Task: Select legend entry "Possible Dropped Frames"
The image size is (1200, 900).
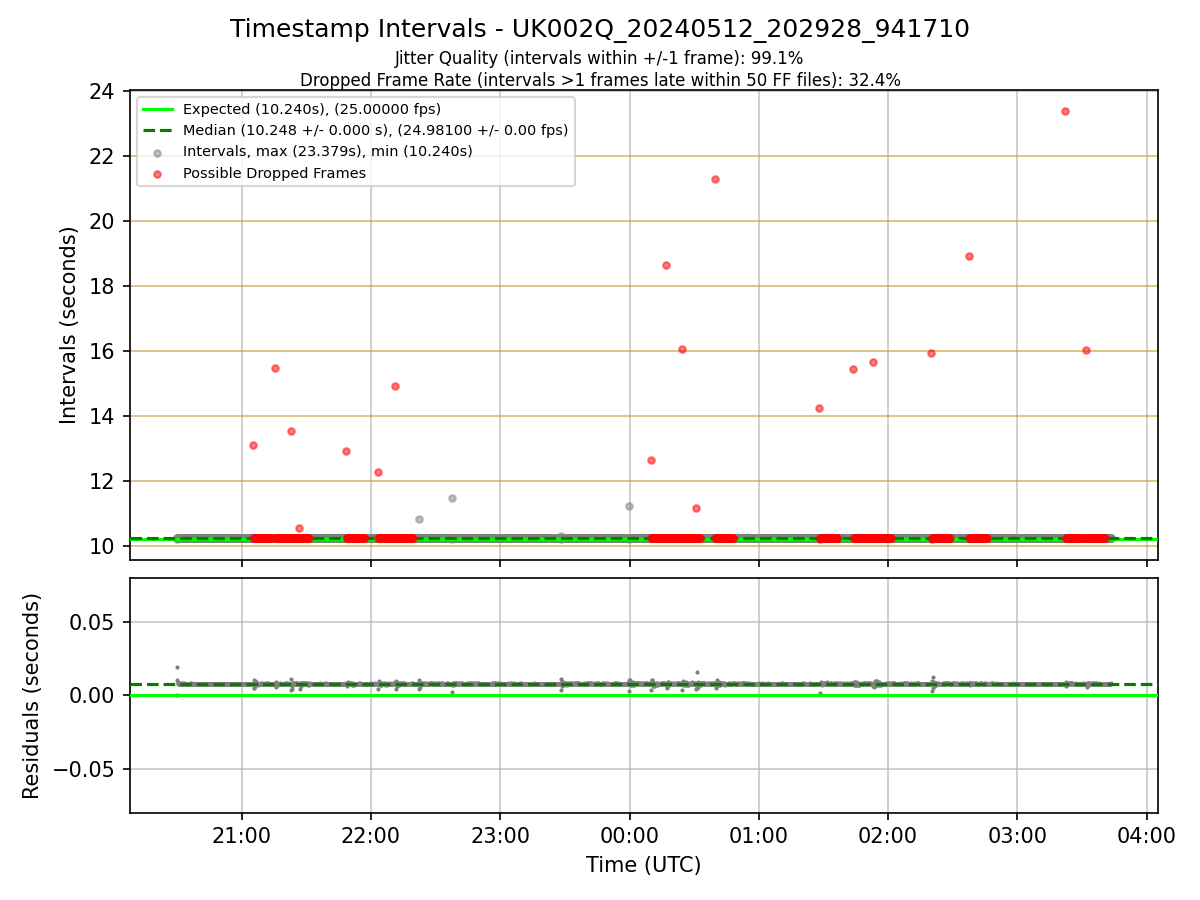Action: point(274,173)
